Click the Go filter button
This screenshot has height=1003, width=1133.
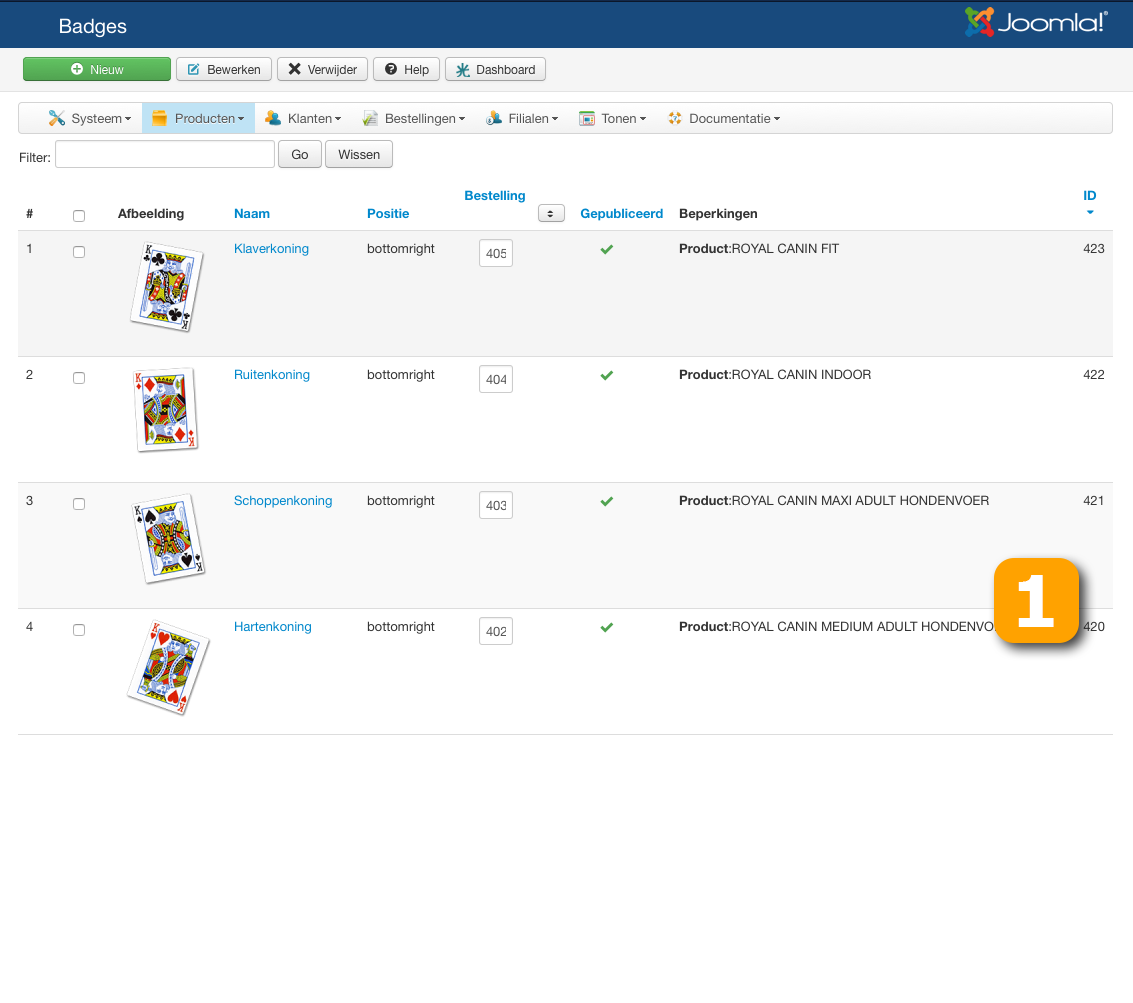coord(300,155)
